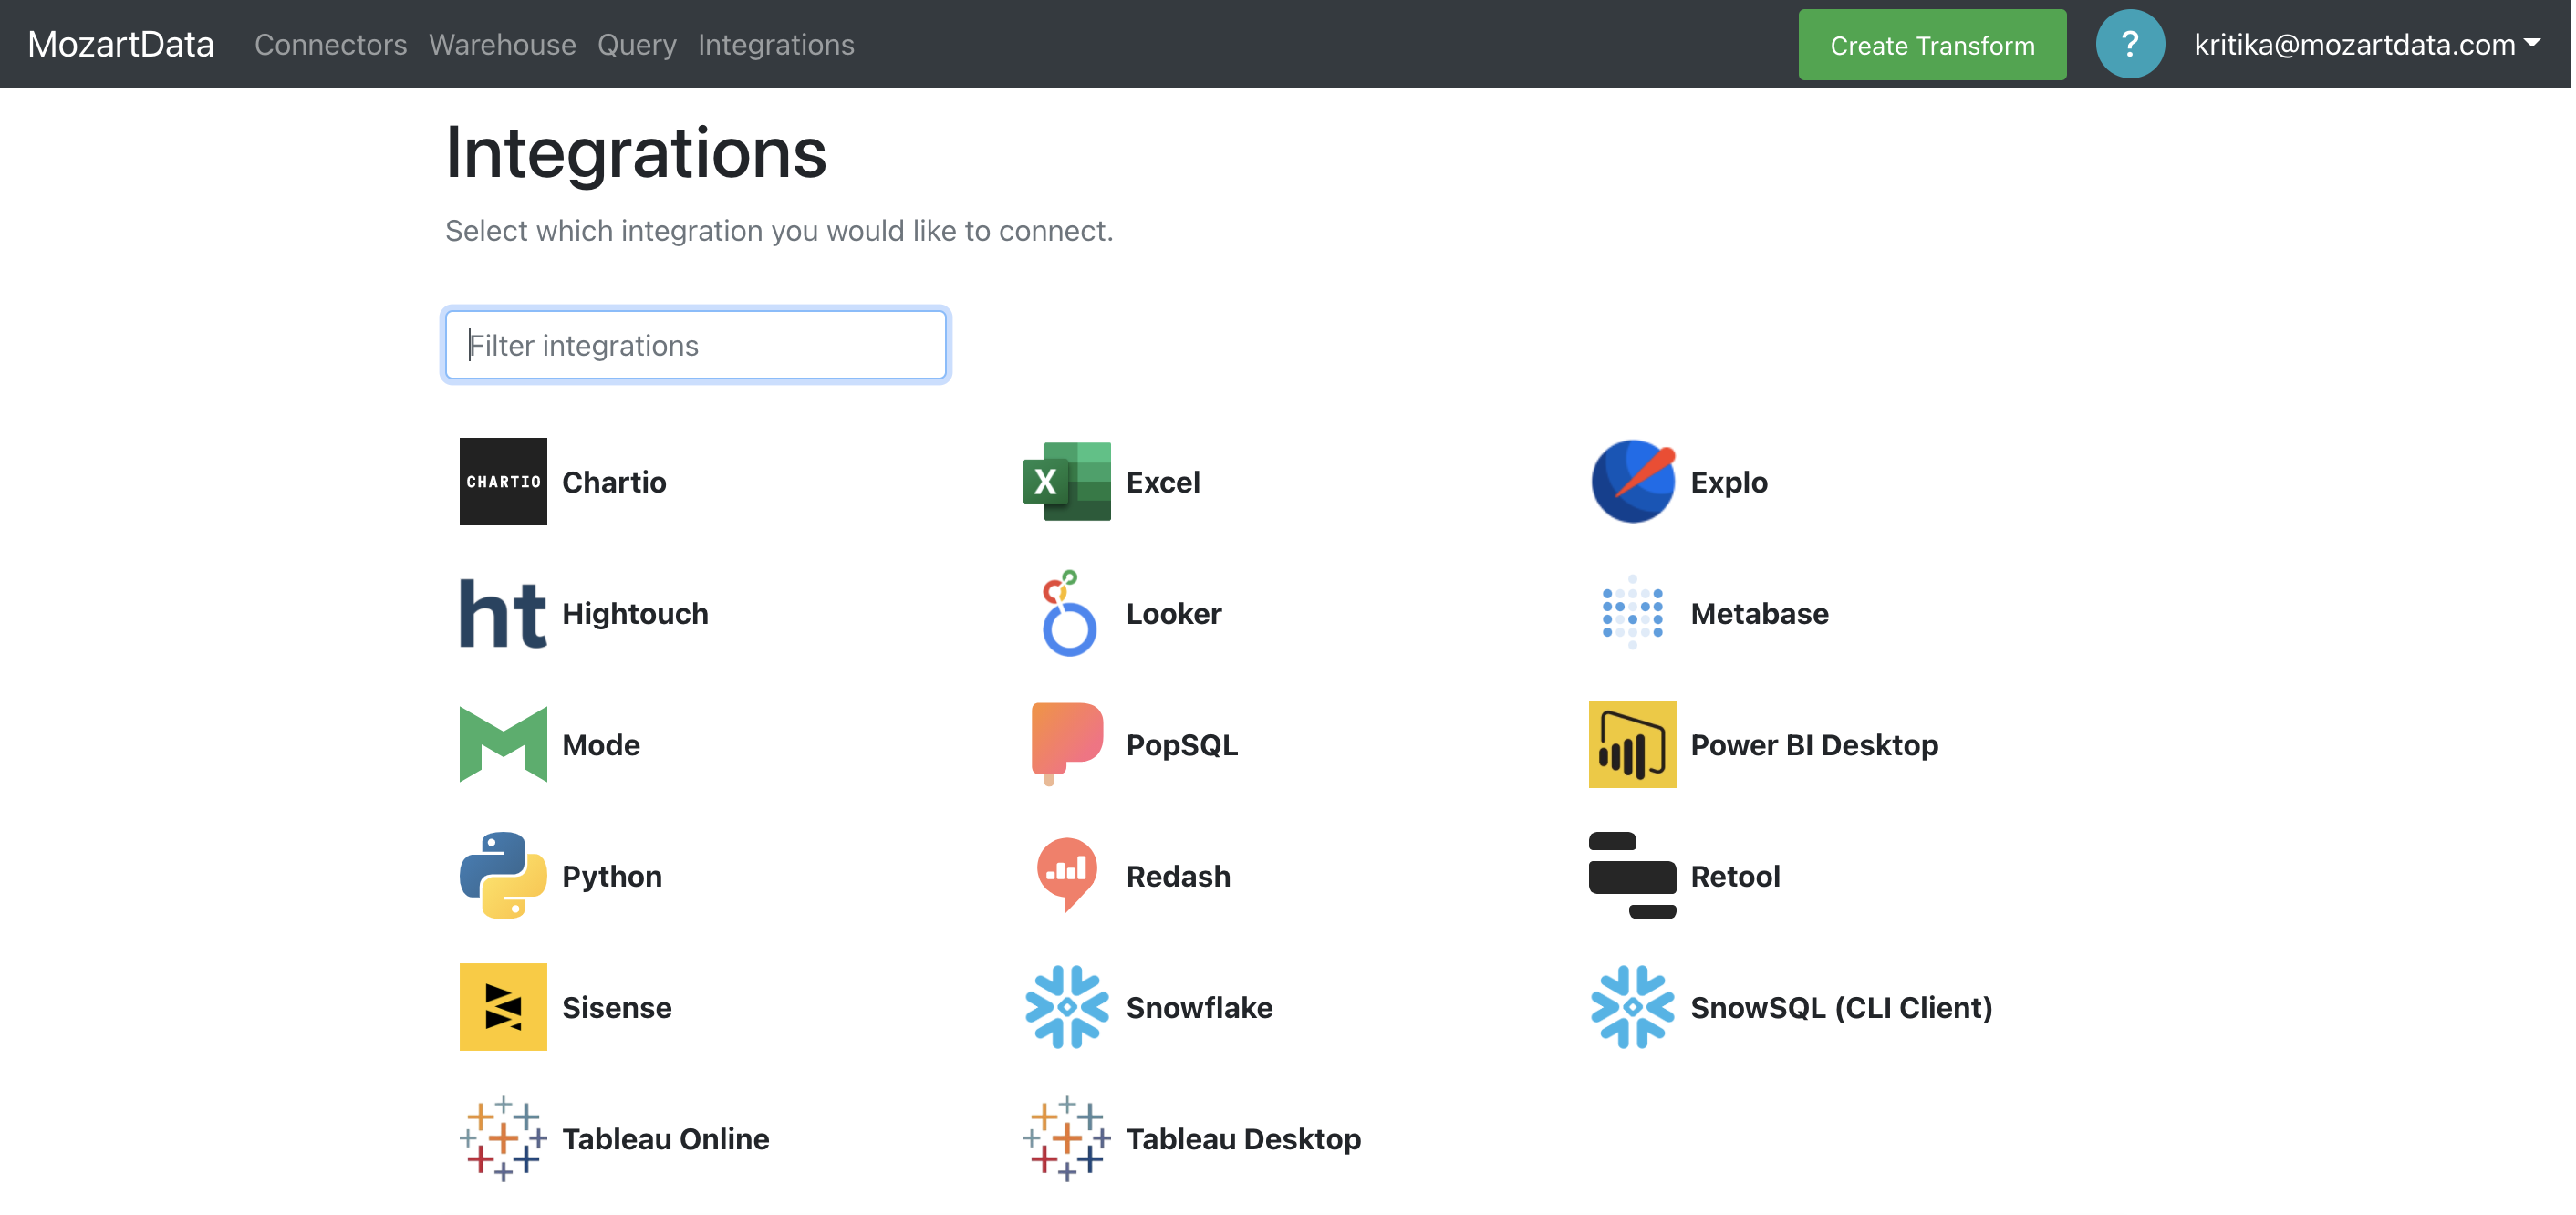The width and height of the screenshot is (2576, 1215).
Task: Click the Retool integration name
Action: point(1735,876)
